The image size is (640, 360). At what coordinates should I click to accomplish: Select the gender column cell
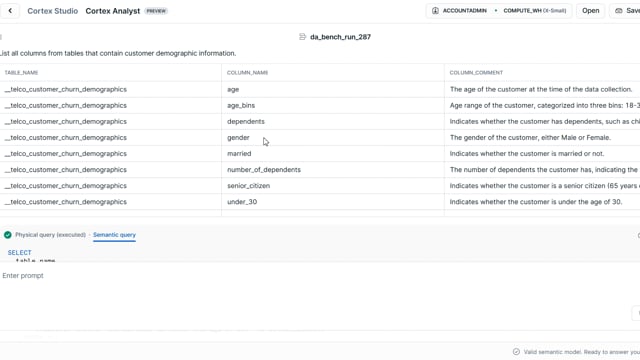333,138
